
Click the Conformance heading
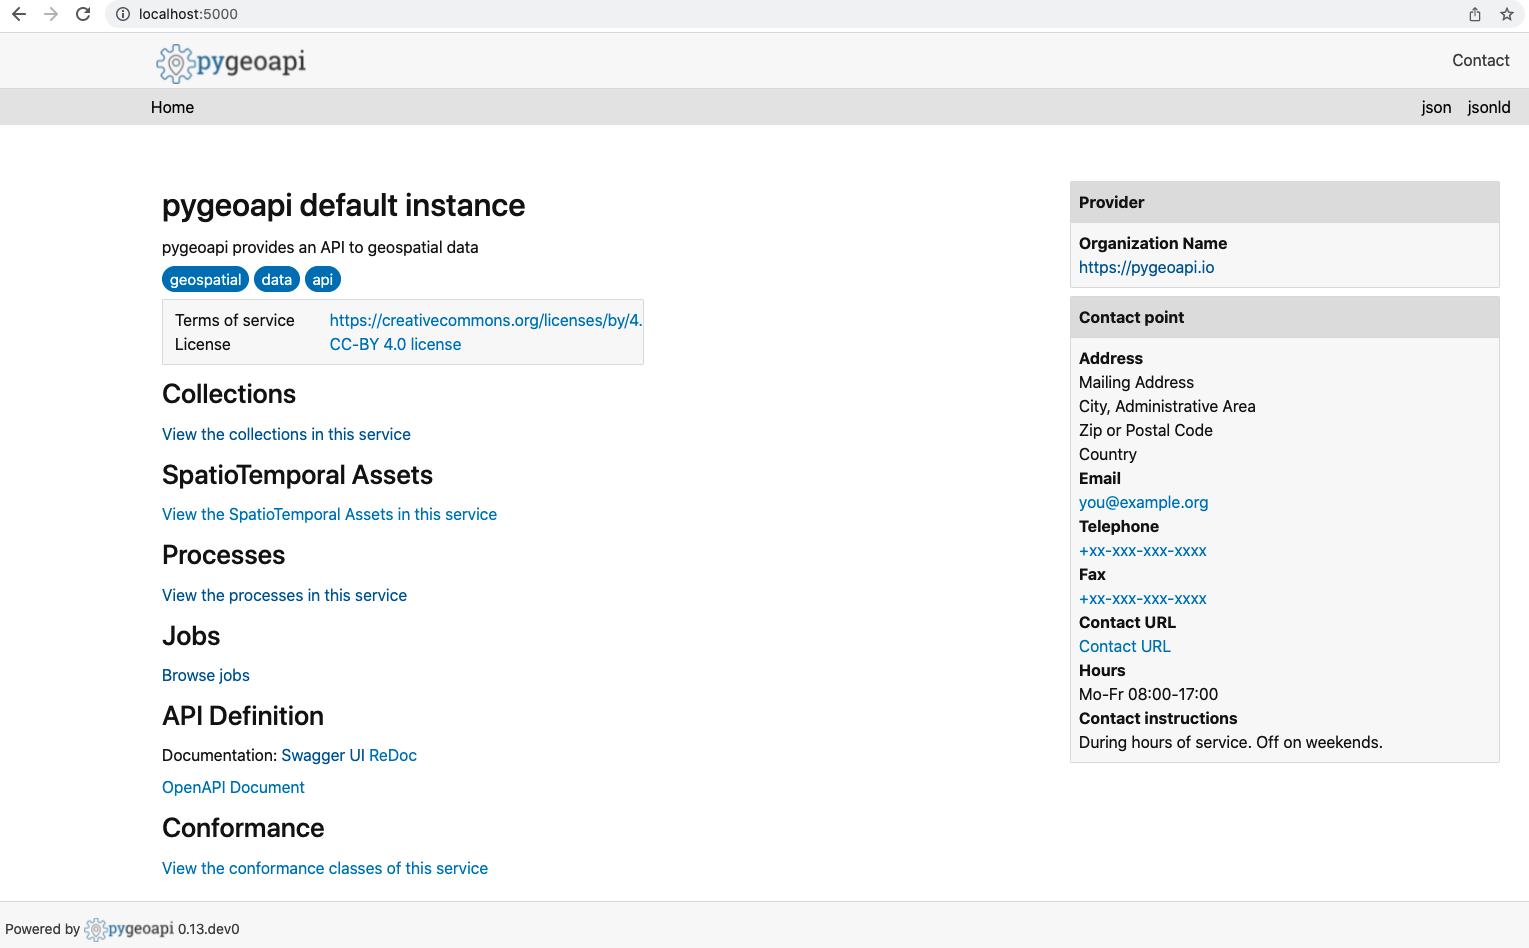243,828
